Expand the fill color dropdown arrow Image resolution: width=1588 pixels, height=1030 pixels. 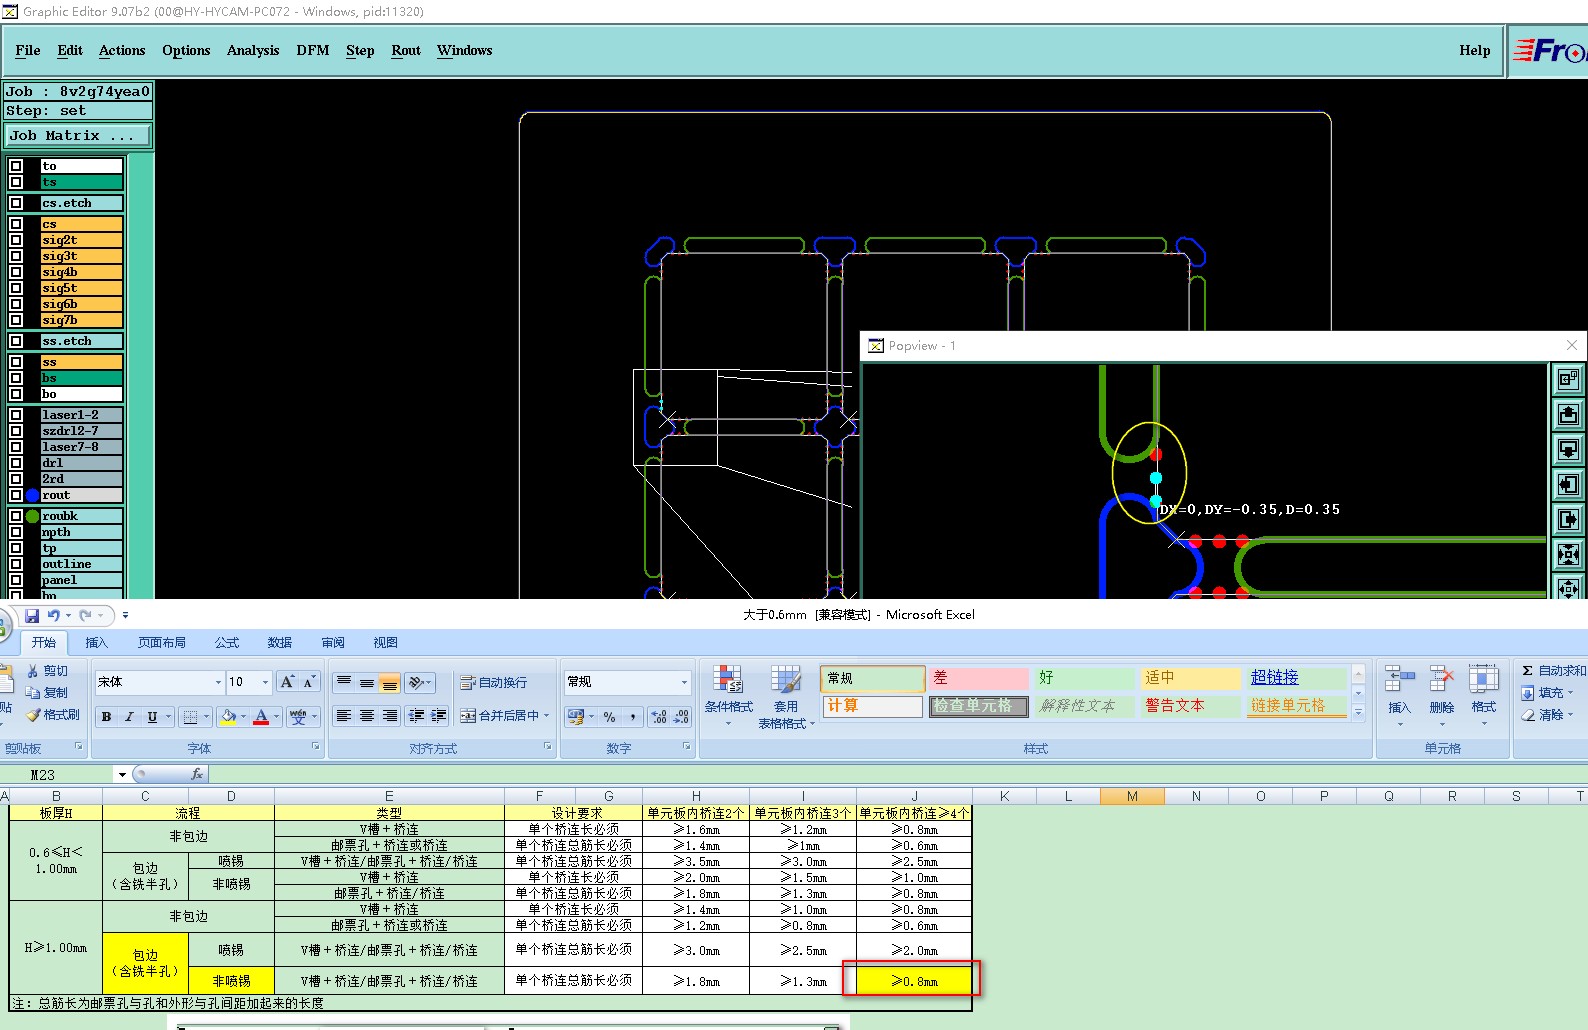pyautogui.click(x=244, y=716)
